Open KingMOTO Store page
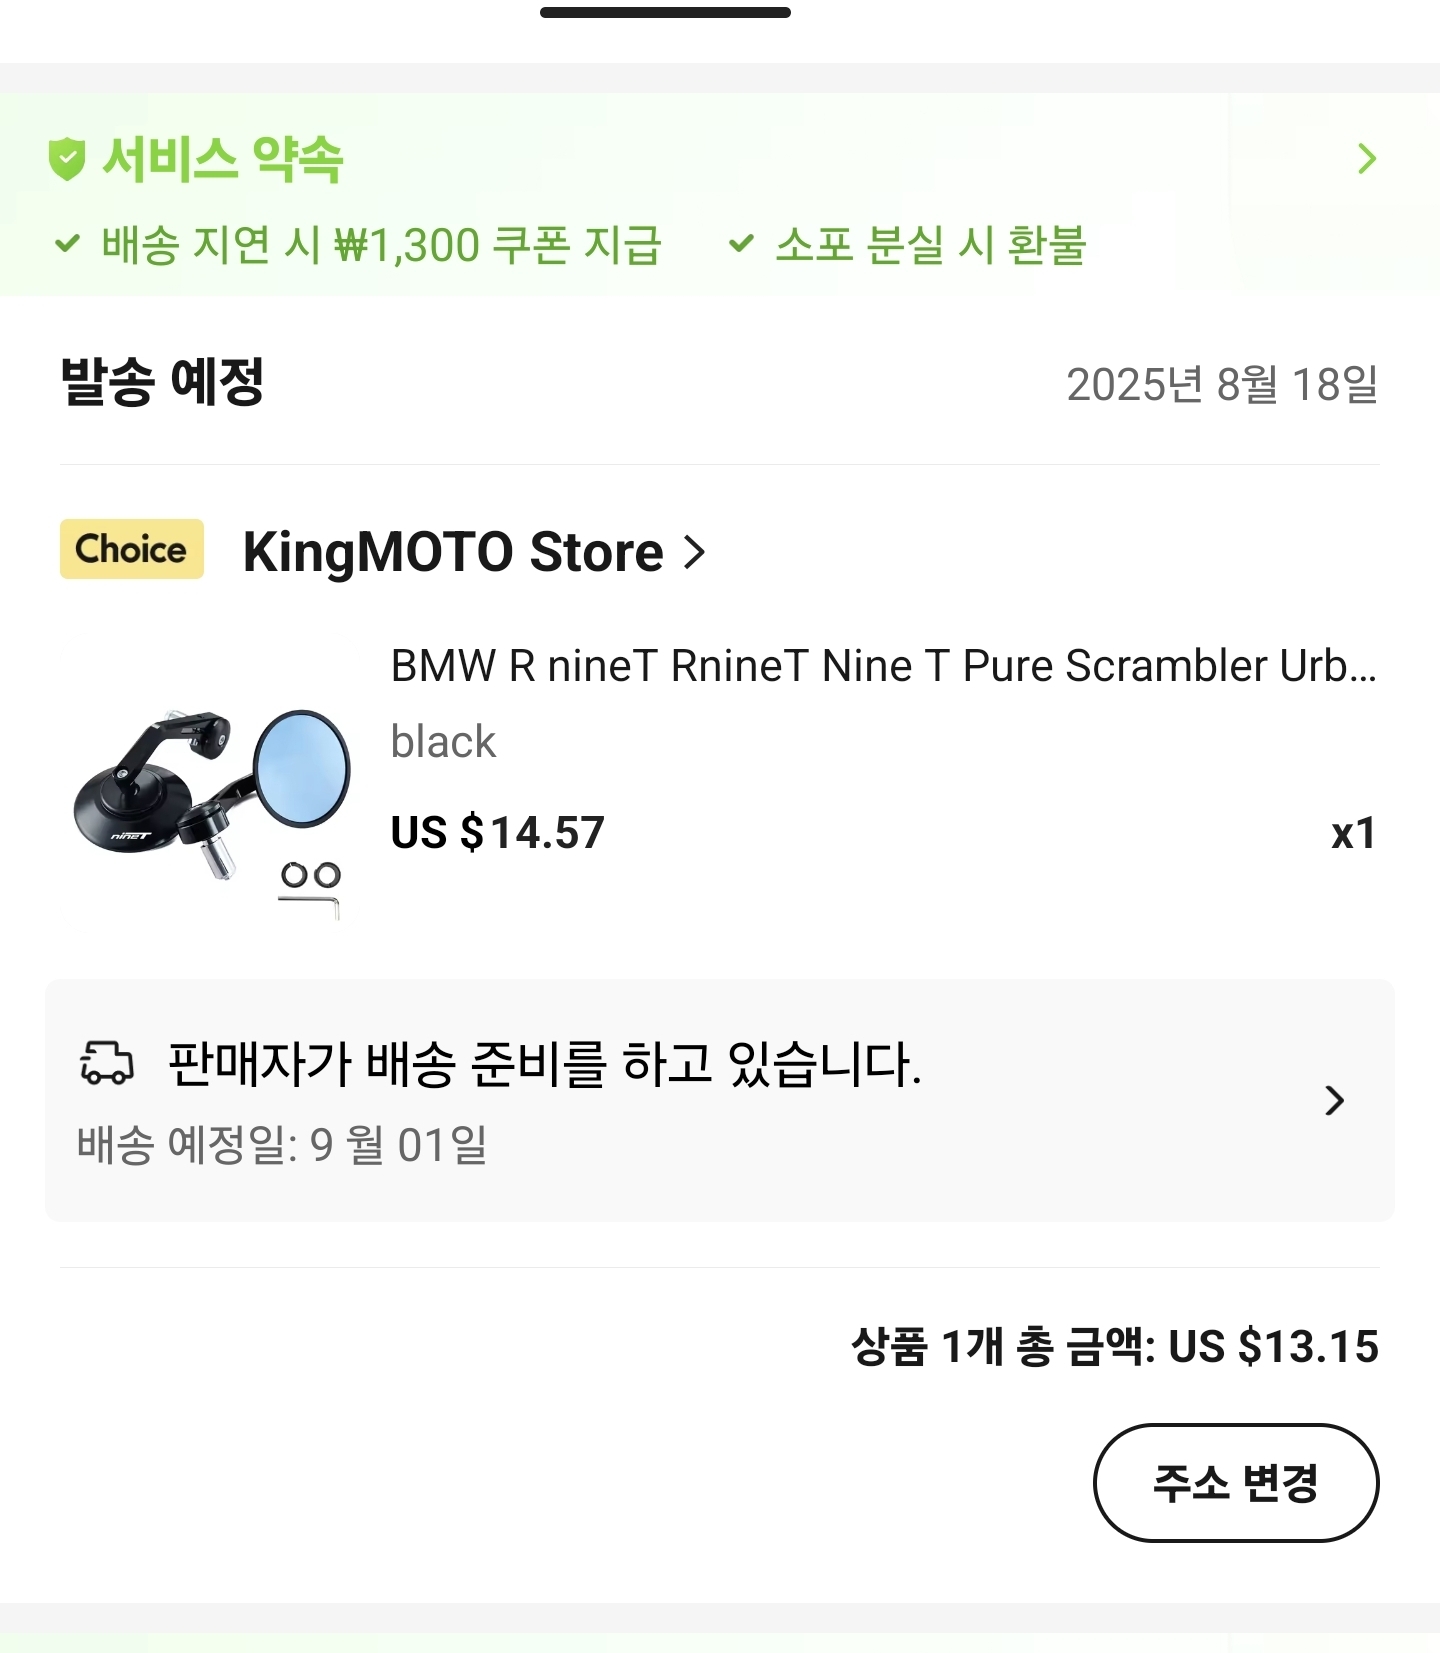Screen dimensions: 1440x1653 pos(453,552)
